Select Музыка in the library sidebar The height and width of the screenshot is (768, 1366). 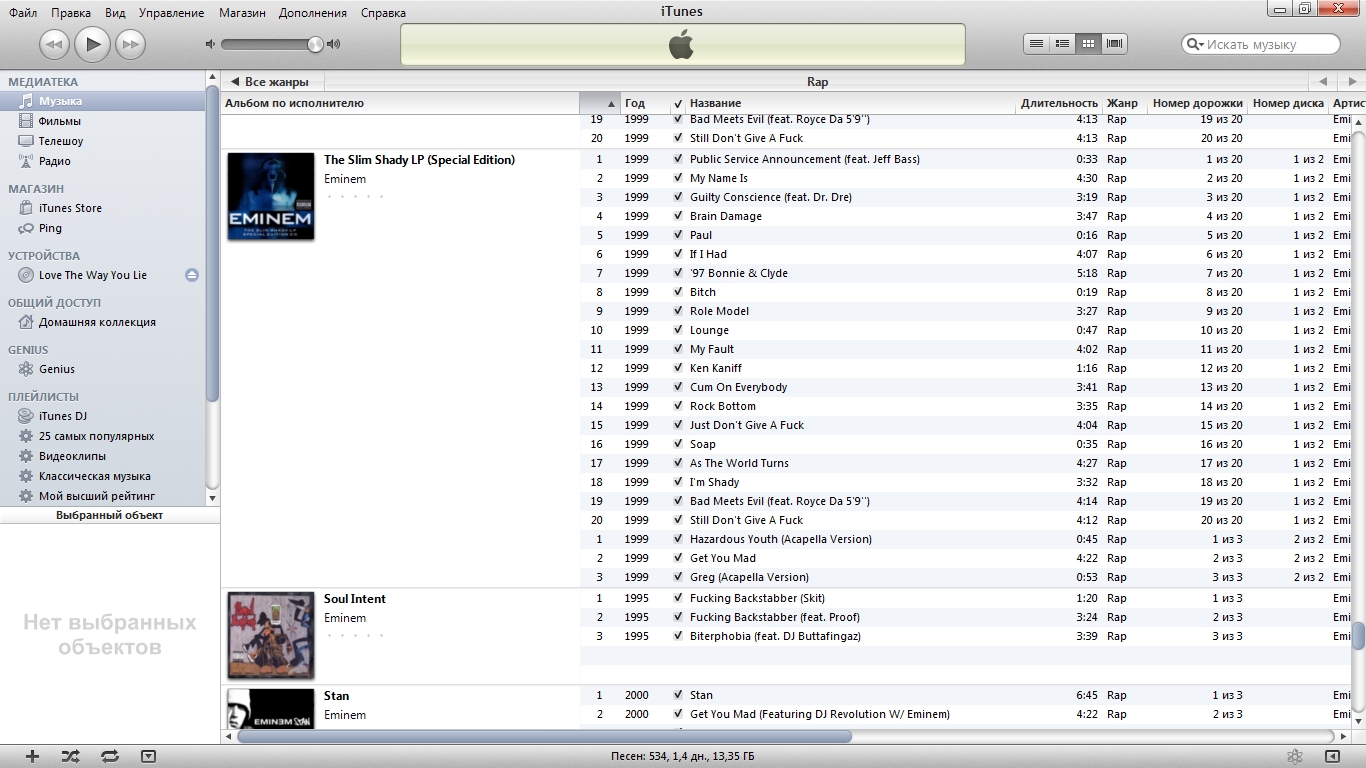(103, 101)
